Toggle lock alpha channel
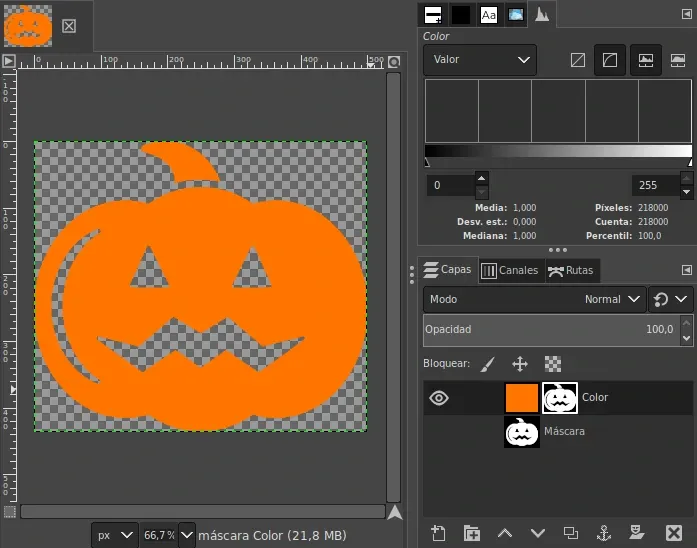 (552, 364)
